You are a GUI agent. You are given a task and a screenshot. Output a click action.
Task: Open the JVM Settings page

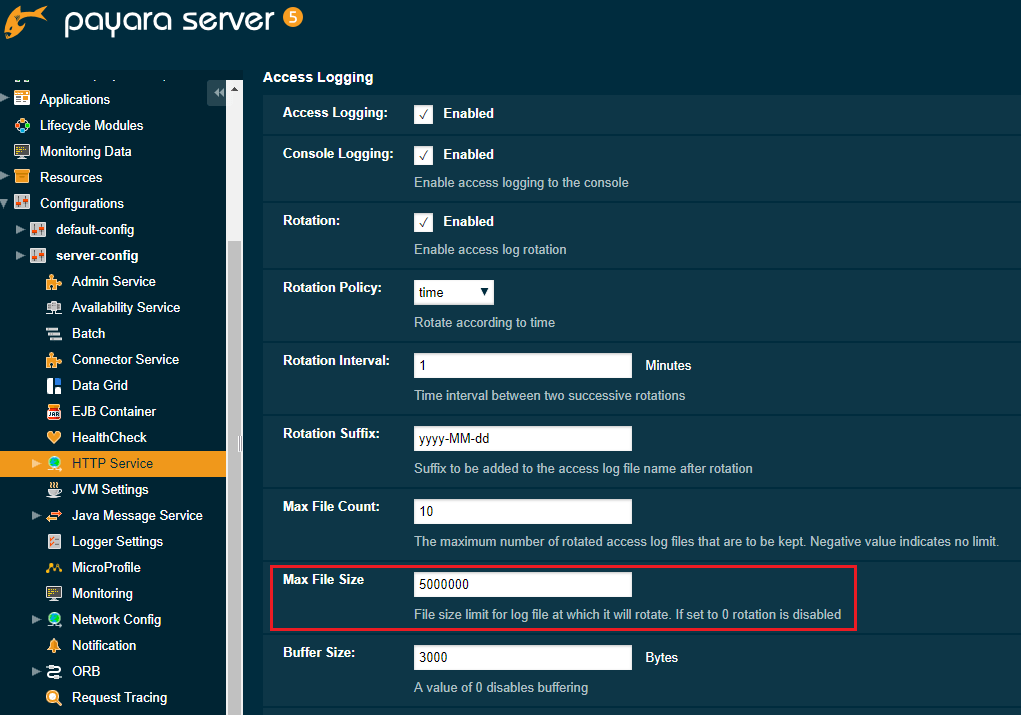(x=110, y=489)
